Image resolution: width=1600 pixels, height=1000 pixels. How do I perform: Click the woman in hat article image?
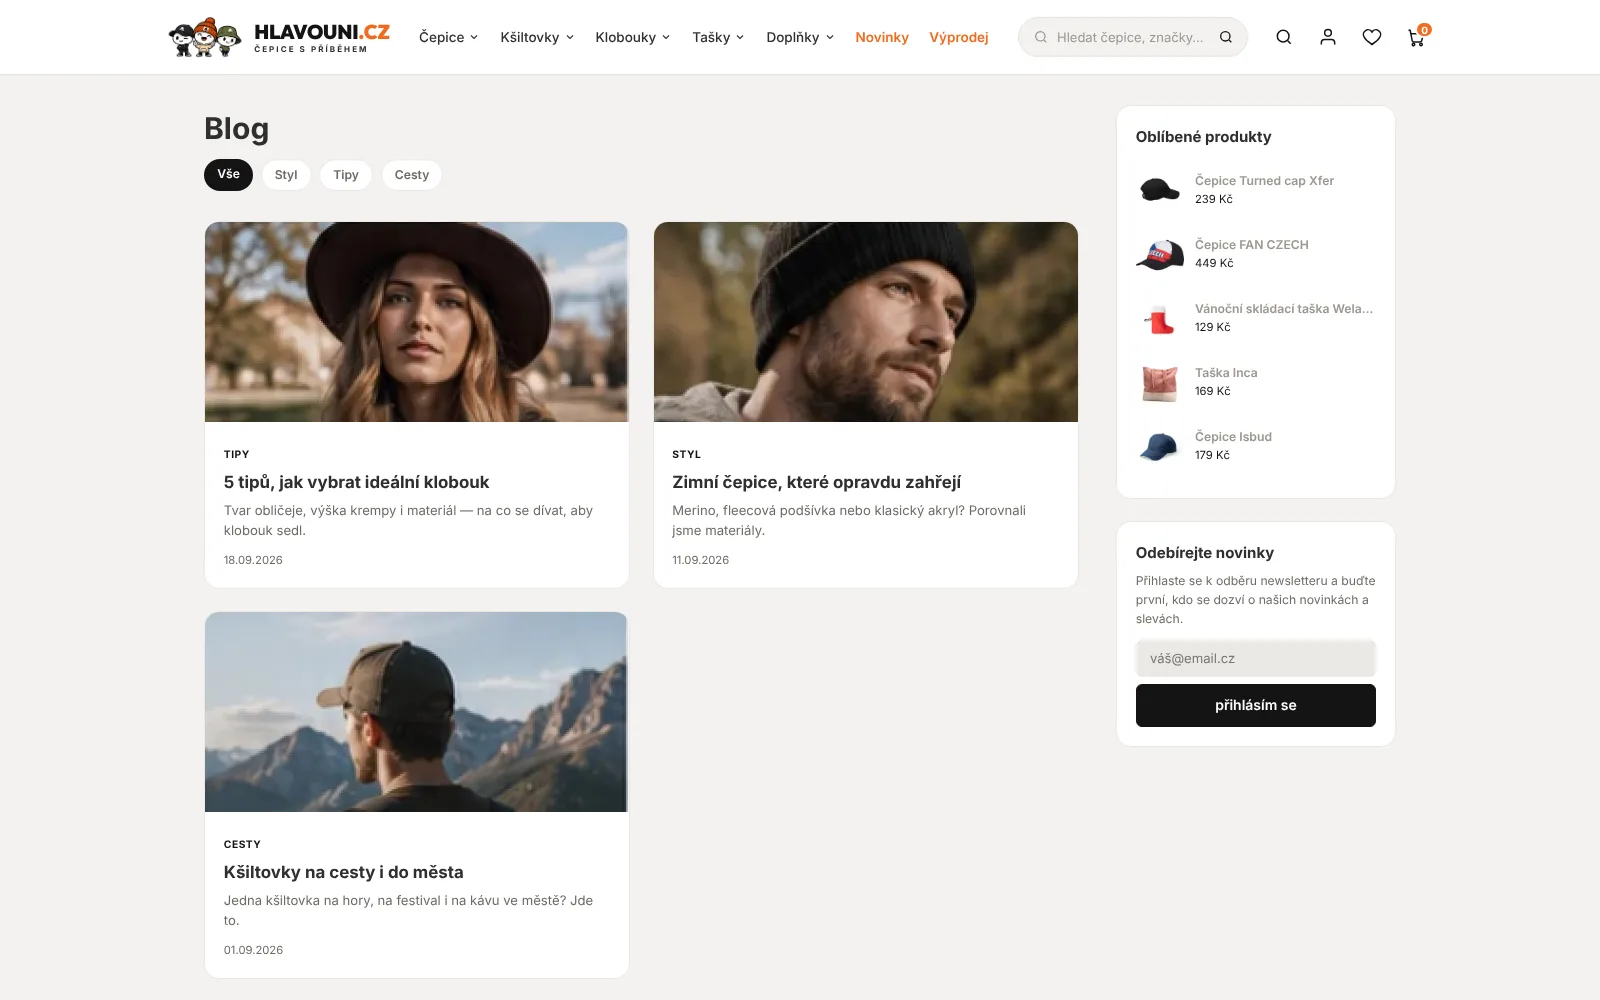coord(417,322)
